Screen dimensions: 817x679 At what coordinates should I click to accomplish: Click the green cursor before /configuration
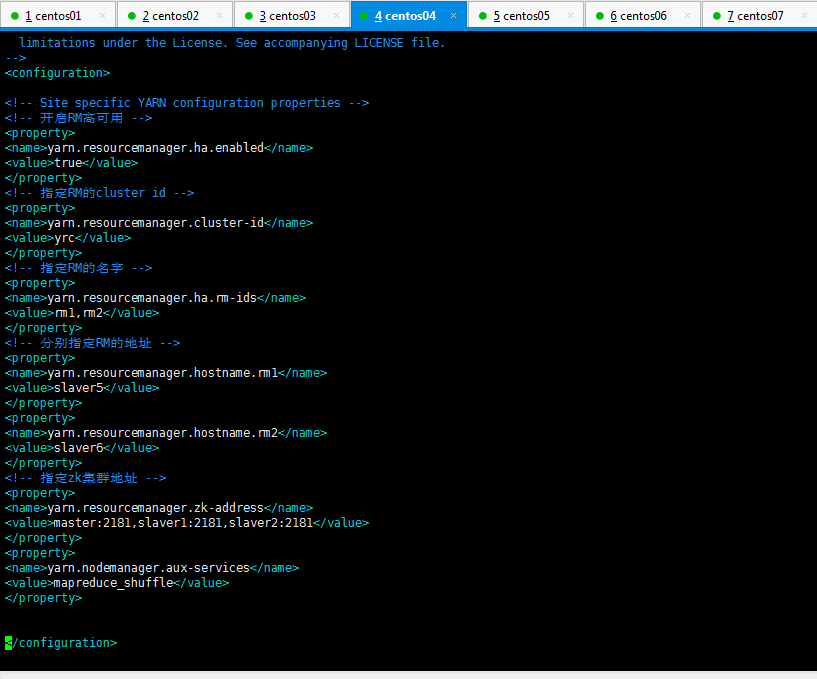coord(8,643)
